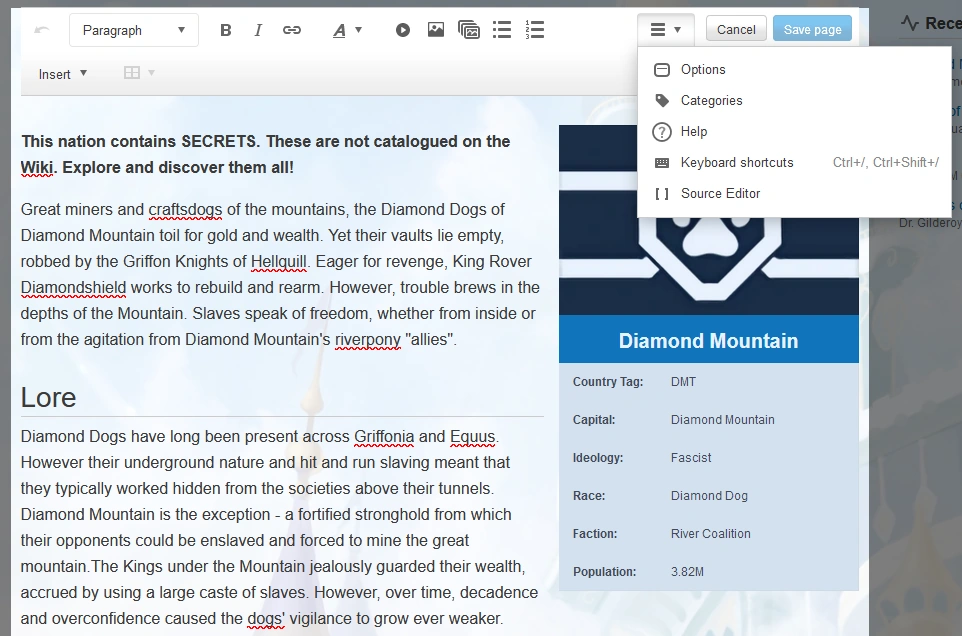Insert a link
Viewport: 962px width, 636px height.
tap(291, 30)
